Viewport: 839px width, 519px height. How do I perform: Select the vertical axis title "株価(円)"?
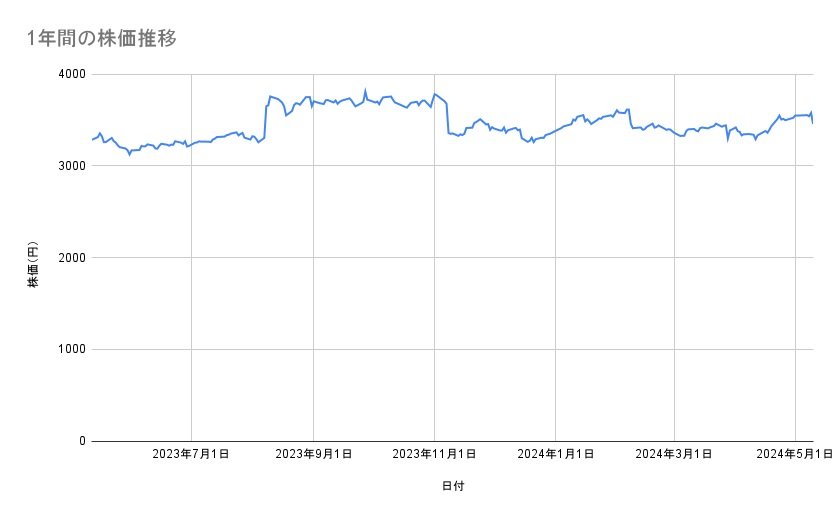pos(33,266)
